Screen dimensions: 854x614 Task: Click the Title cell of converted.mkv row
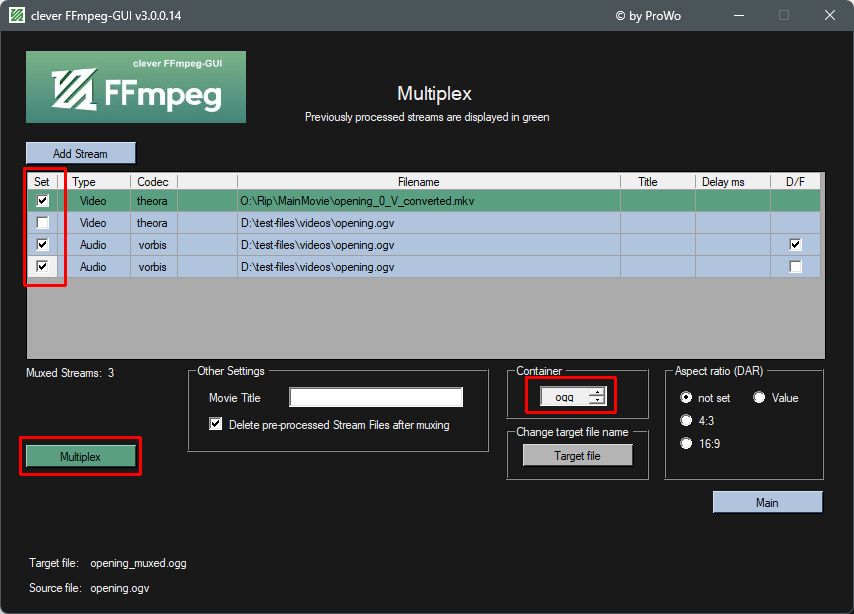point(658,200)
